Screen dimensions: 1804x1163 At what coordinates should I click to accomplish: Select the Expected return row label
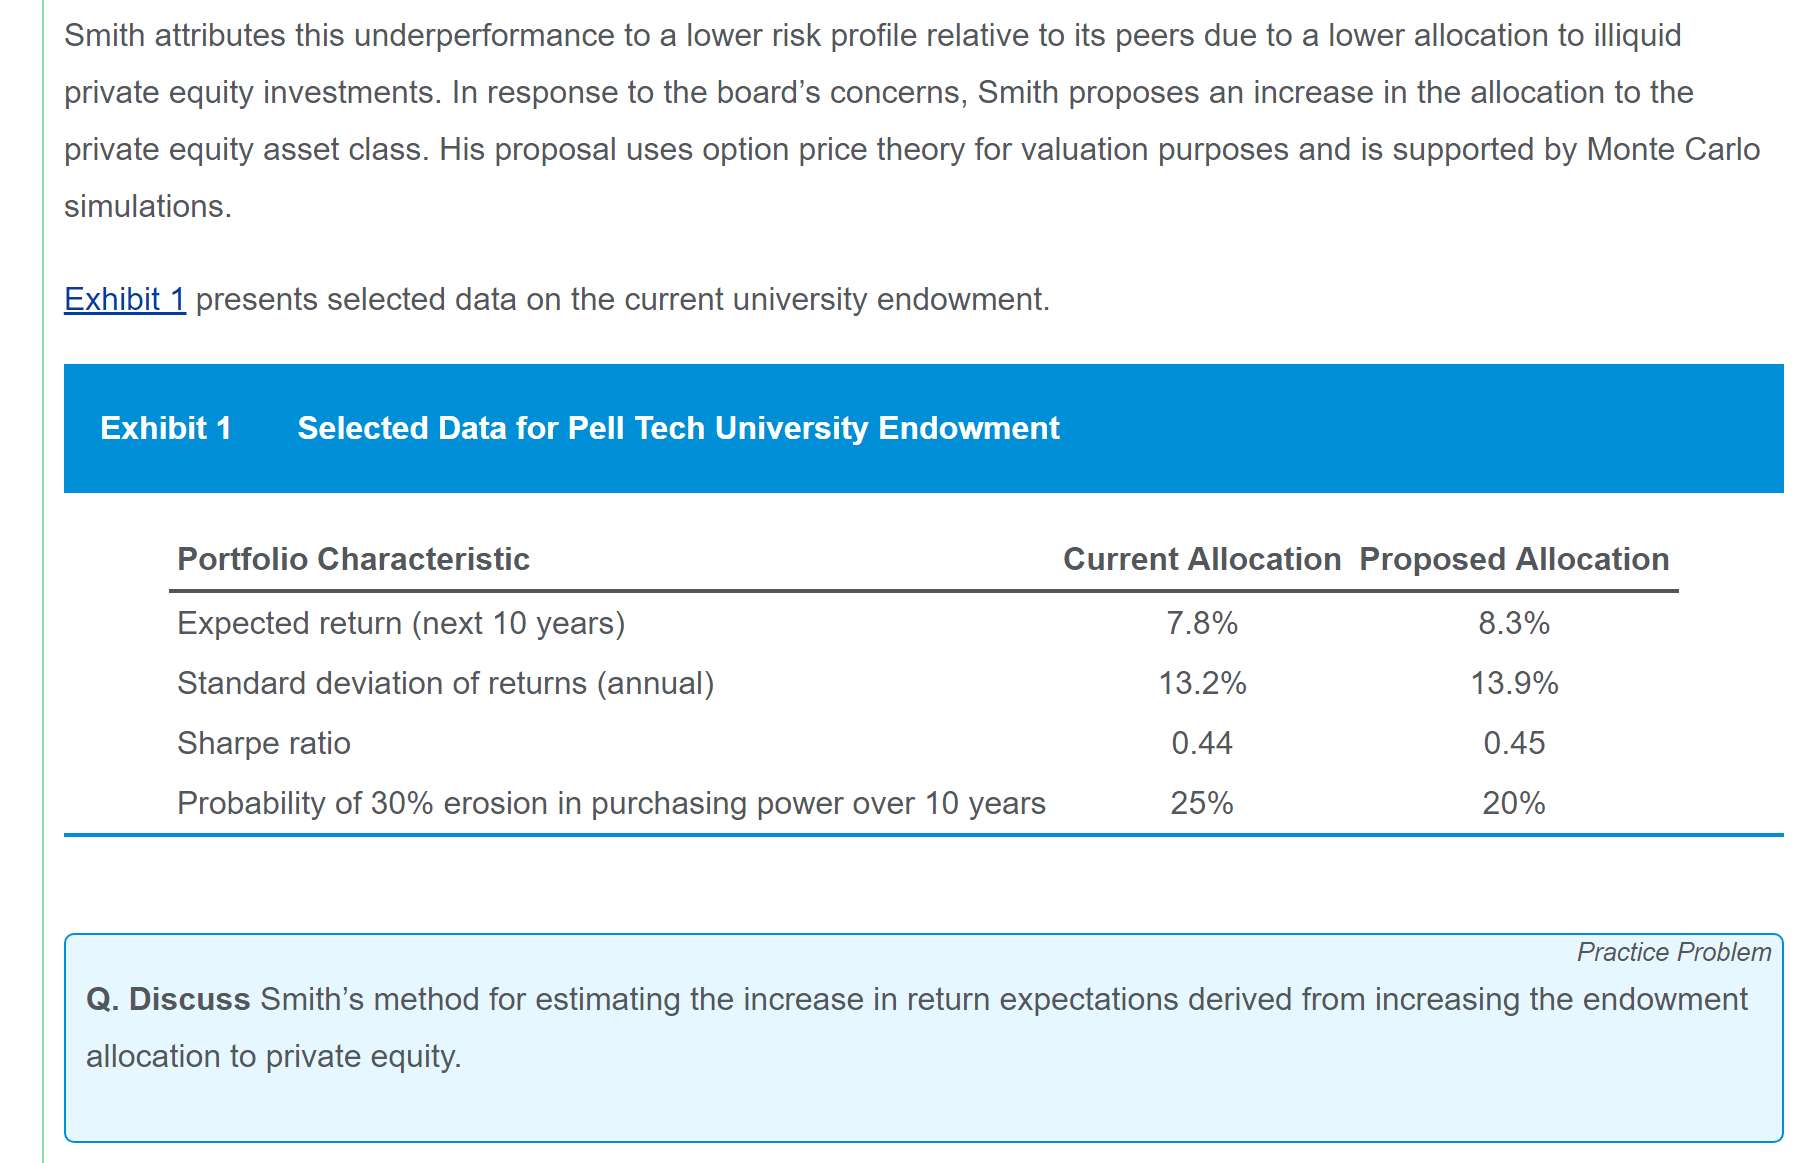click(x=401, y=623)
